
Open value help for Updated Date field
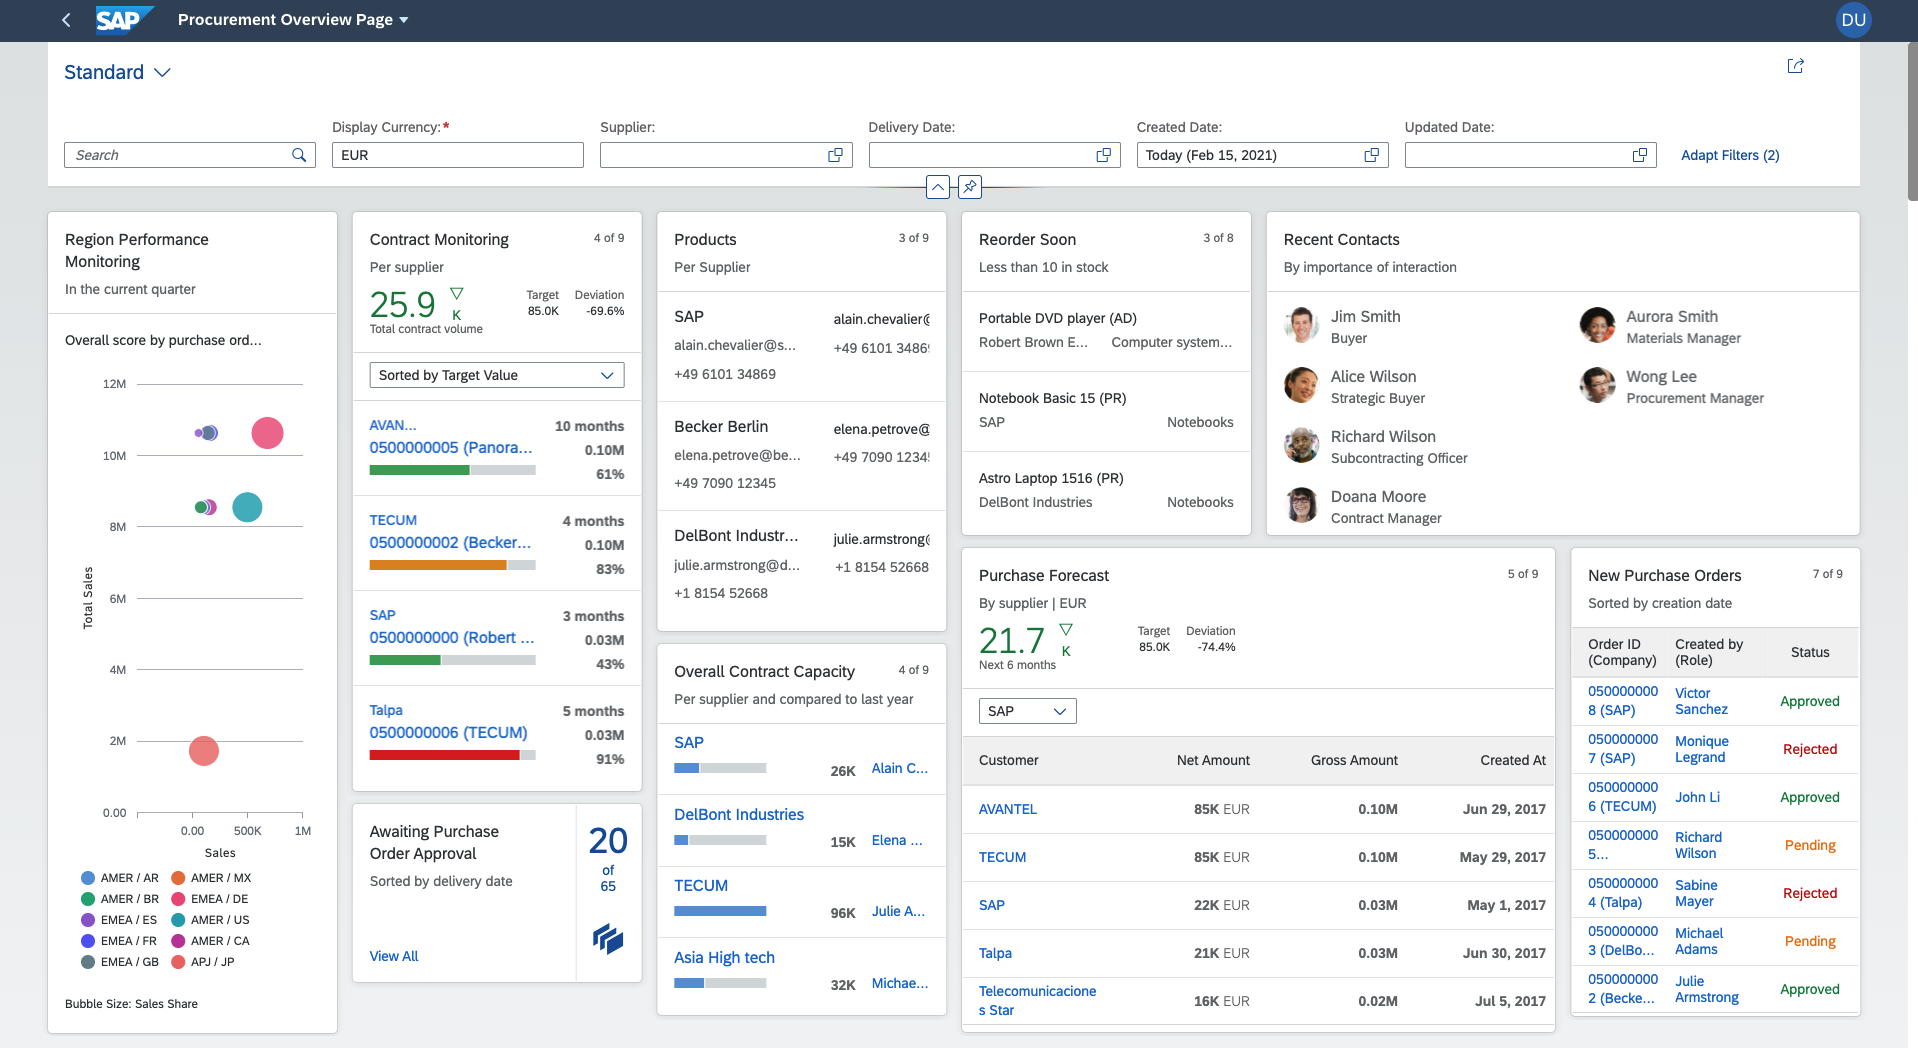(x=1639, y=155)
